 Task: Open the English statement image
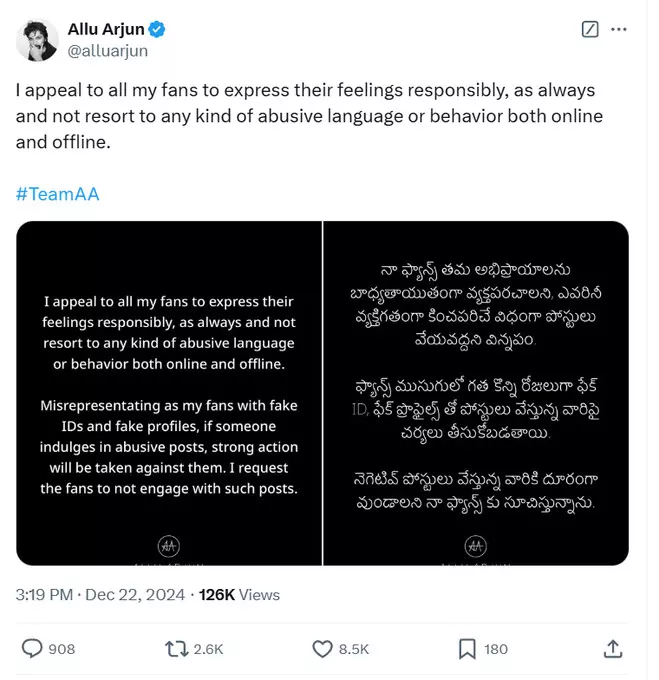coord(169,393)
